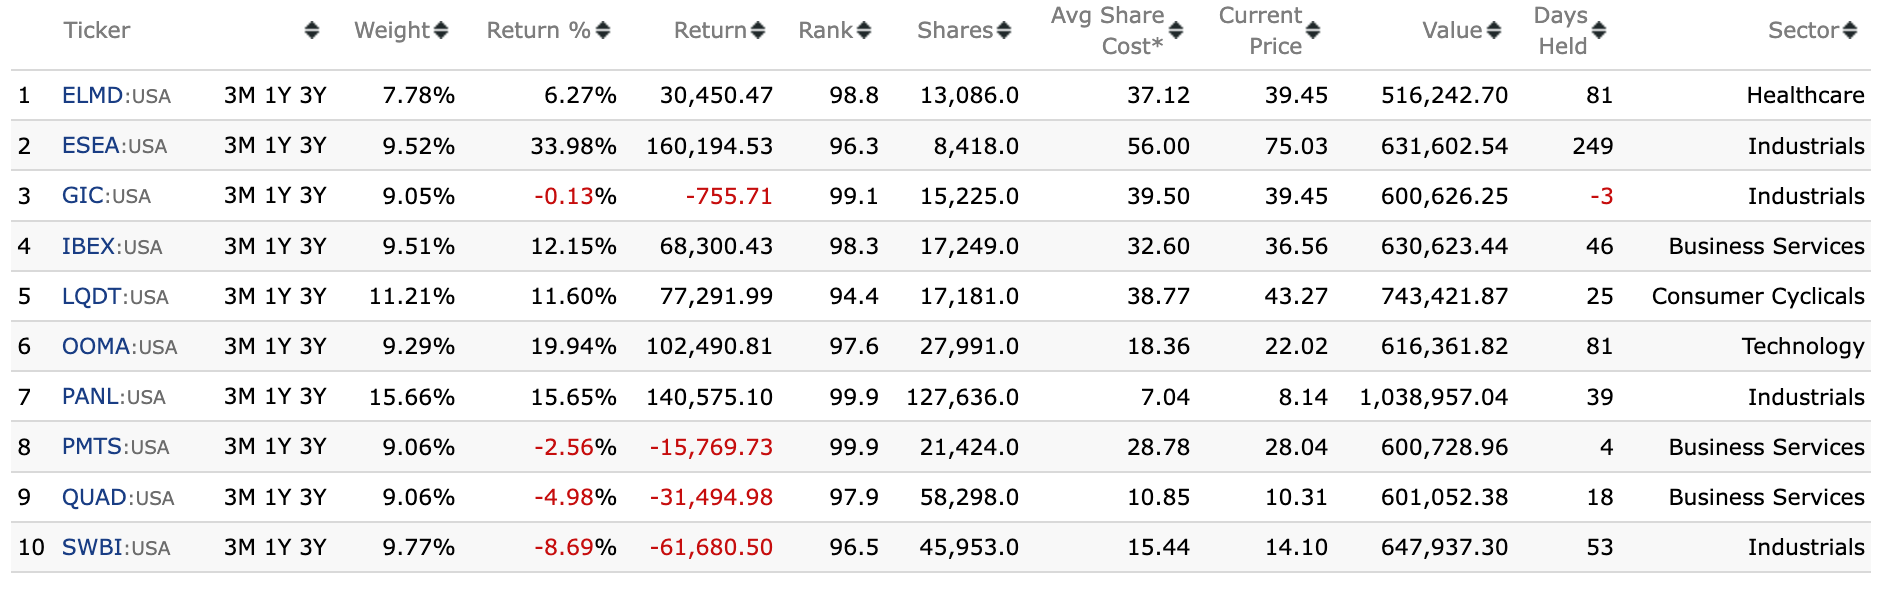Select ELMD value 516,242.70
The height and width of the screenshot is (592, 1892).
[x=1444, y=96]
